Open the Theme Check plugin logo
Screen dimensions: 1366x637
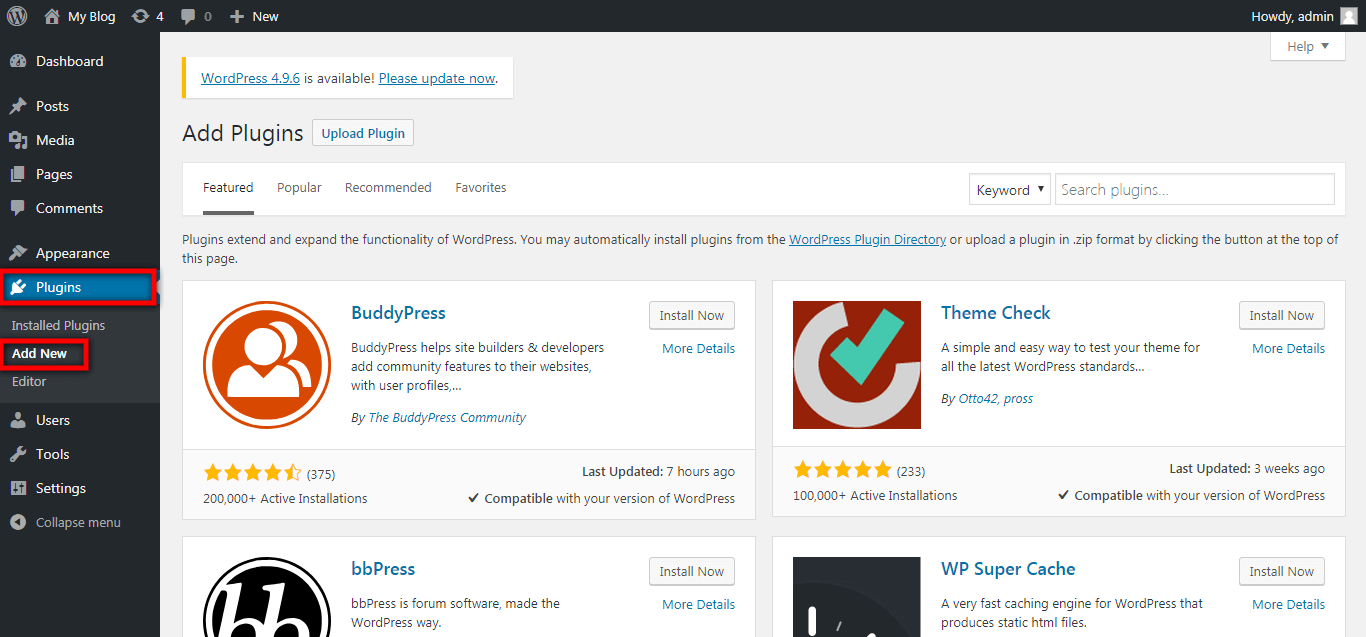[x=857, y=365]
